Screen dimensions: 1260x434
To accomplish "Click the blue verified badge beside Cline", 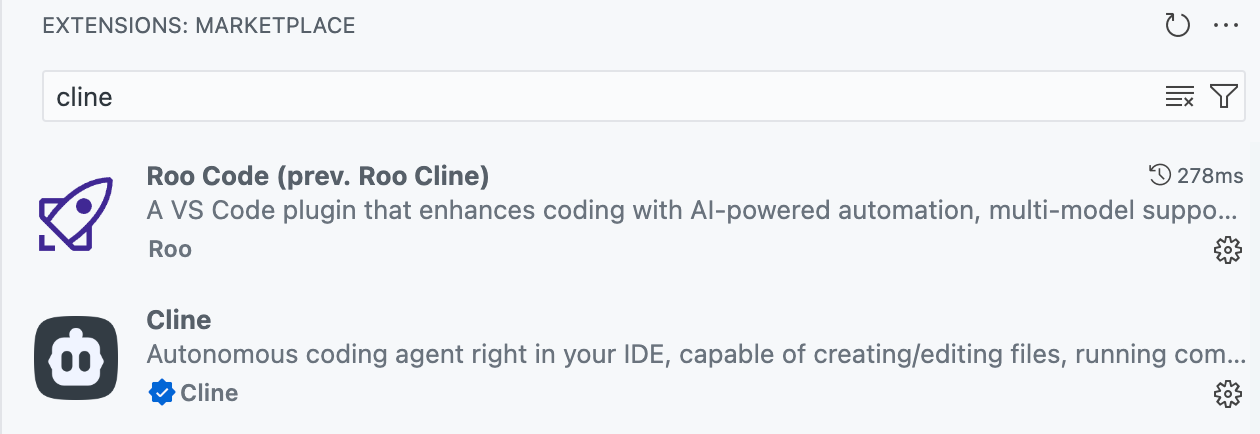I will click(x=161, y=393).
